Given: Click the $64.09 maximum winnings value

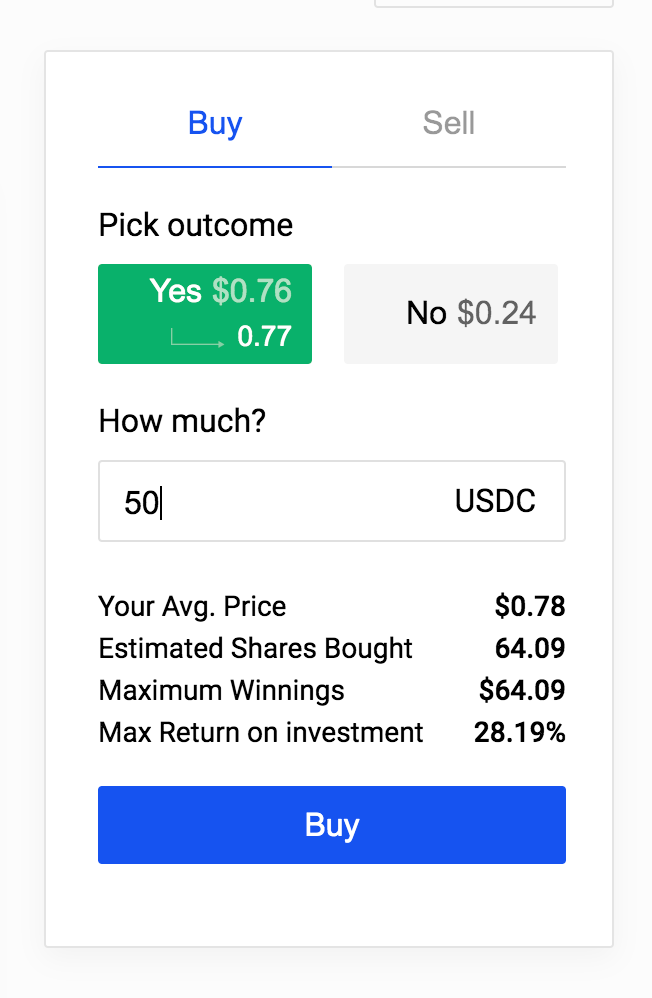Looking at the screenshot, I should pyautogui.click(x=522, y=690).
